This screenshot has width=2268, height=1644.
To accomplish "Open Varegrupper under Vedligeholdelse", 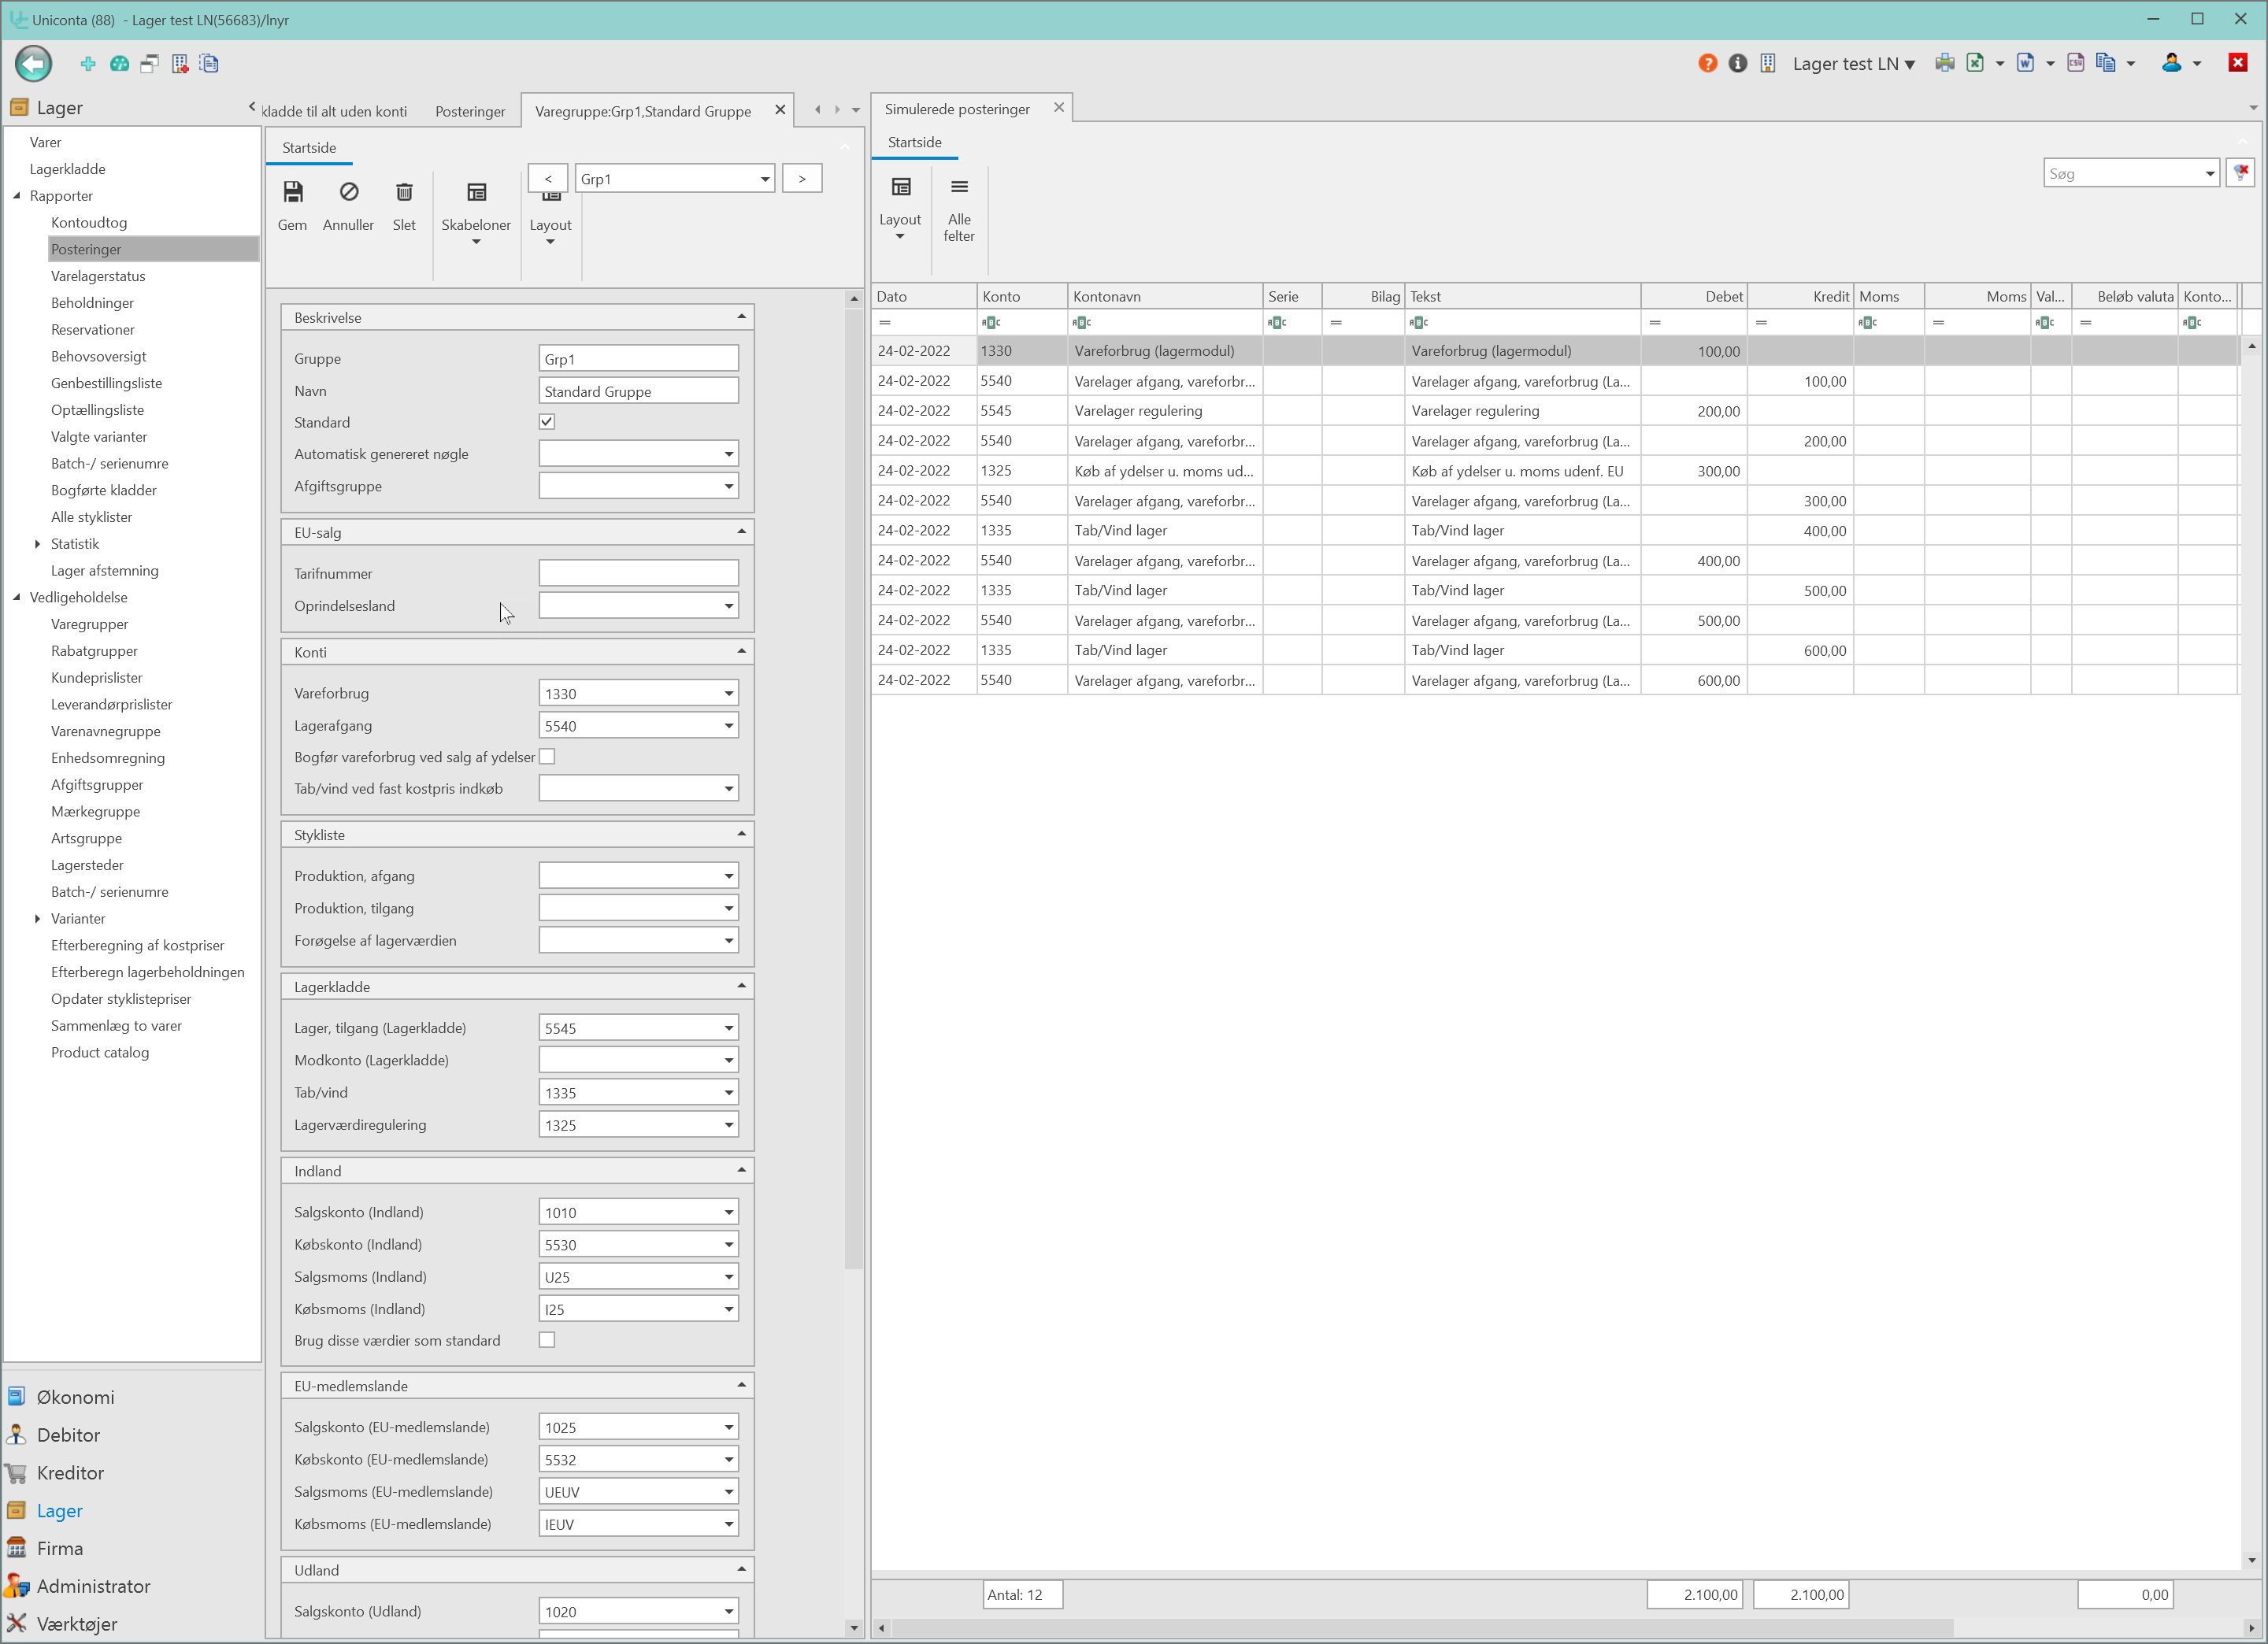I will 90,624.
